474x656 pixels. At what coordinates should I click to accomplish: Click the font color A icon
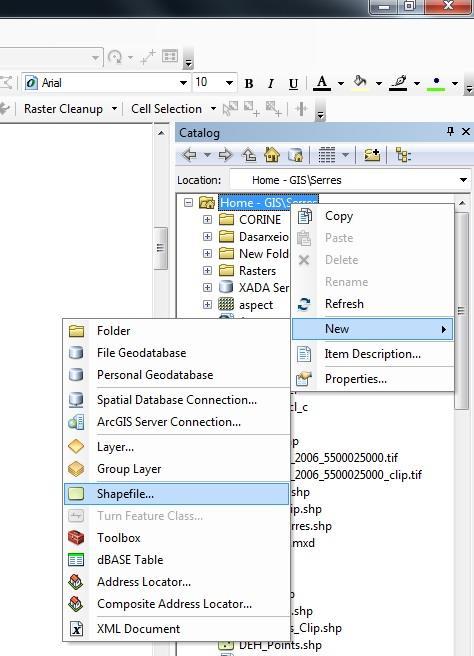[x=322, y=83]
